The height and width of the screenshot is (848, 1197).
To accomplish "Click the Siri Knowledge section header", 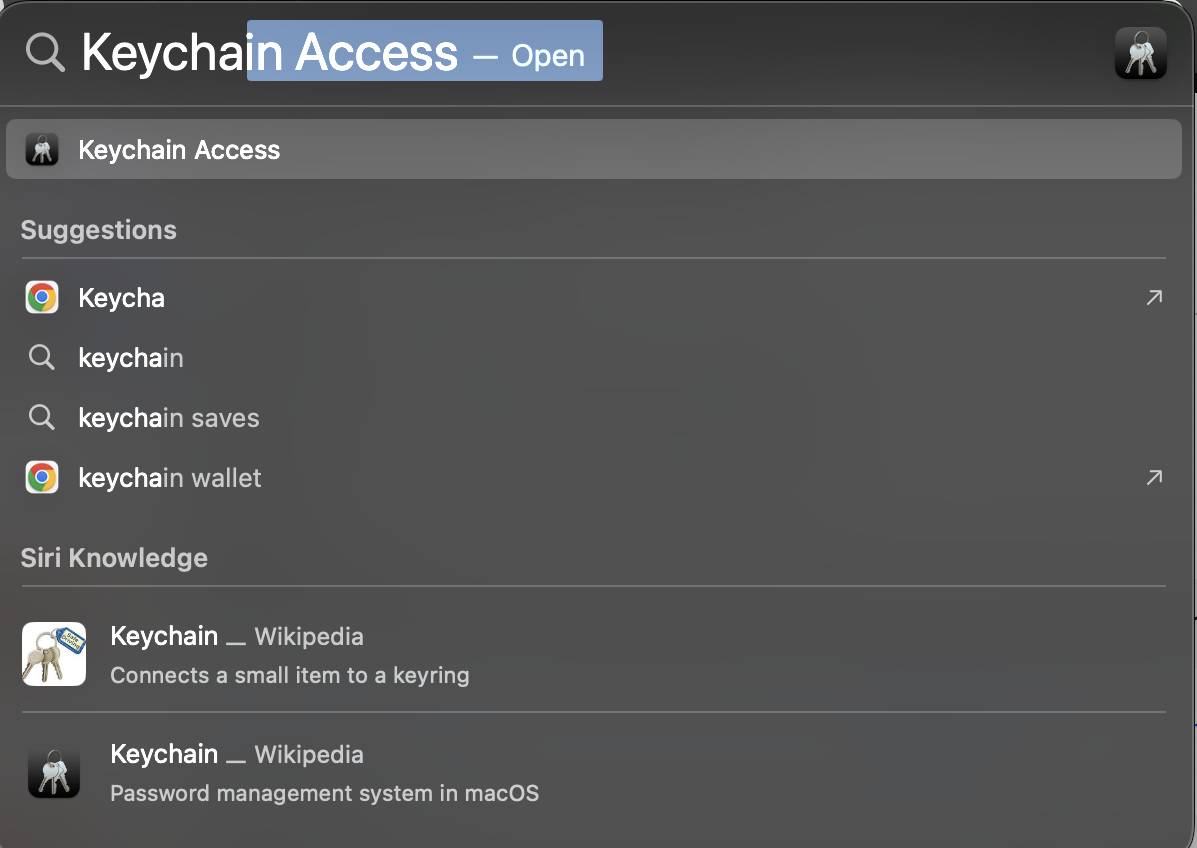I will tap(114, 558).
